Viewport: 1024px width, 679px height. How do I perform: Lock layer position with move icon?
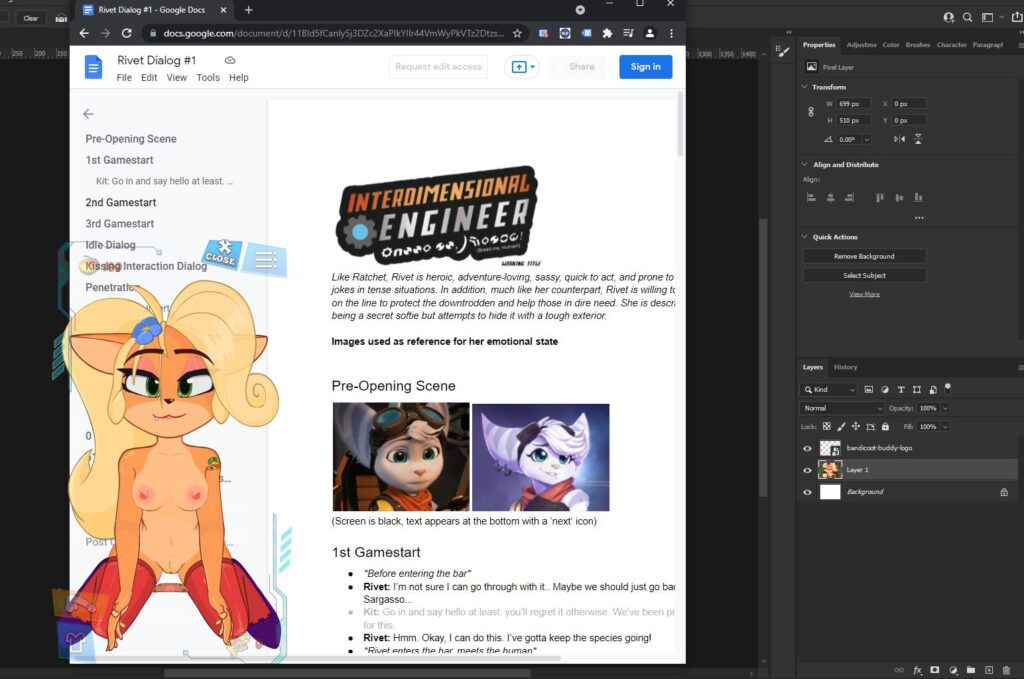click(x=856, y=426)
